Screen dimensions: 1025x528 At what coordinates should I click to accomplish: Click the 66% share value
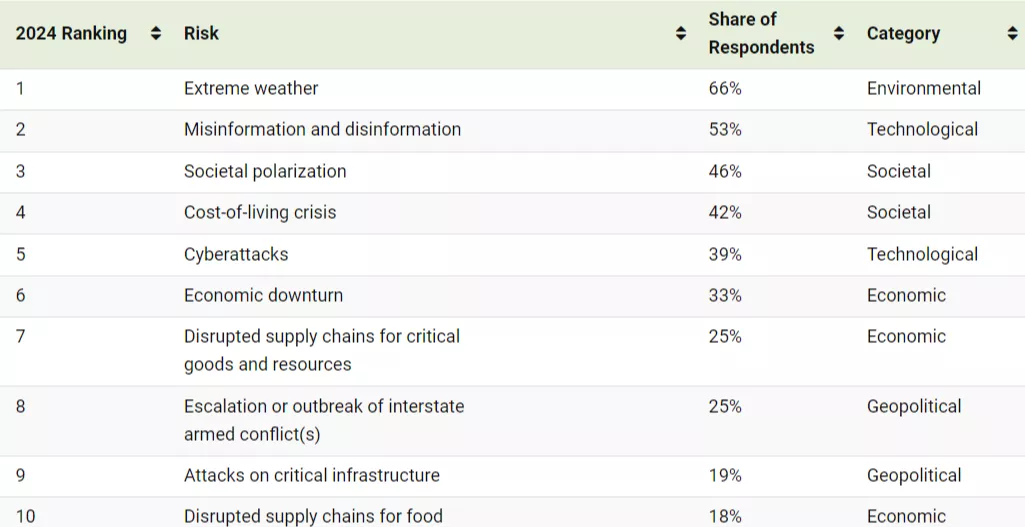(725, 89)
